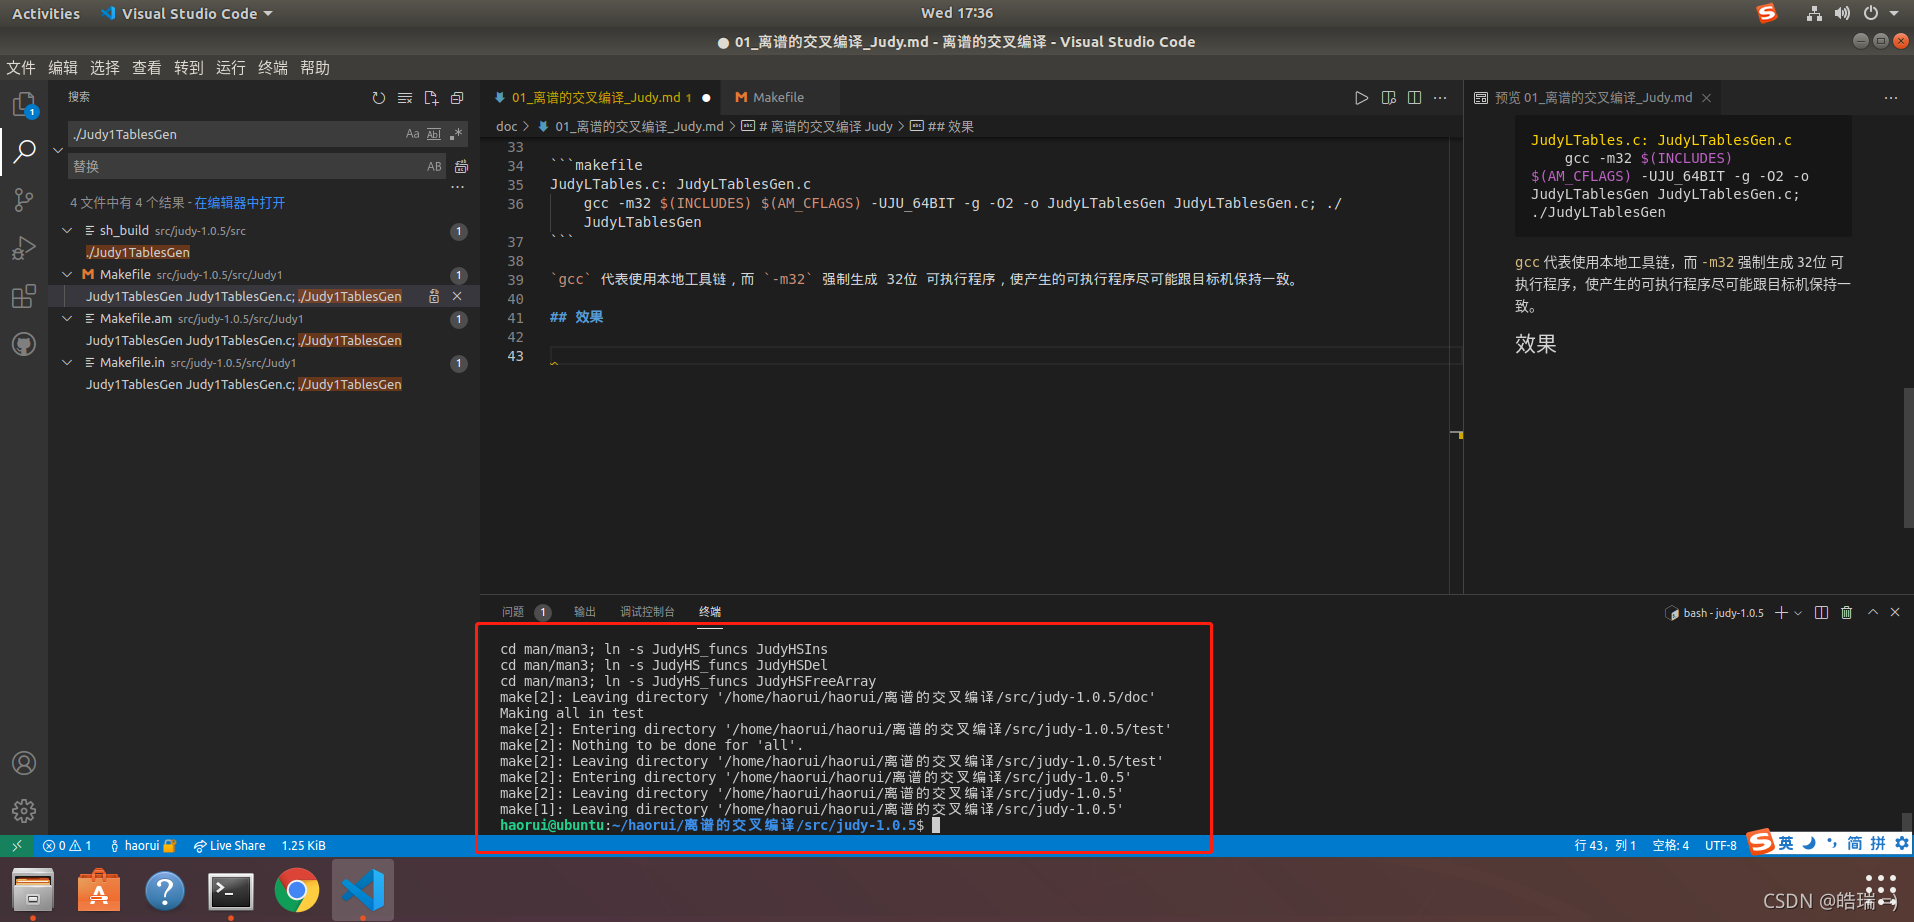
Task: Open Visual Studio Code app menu dropdown
Action: [186, 14]
